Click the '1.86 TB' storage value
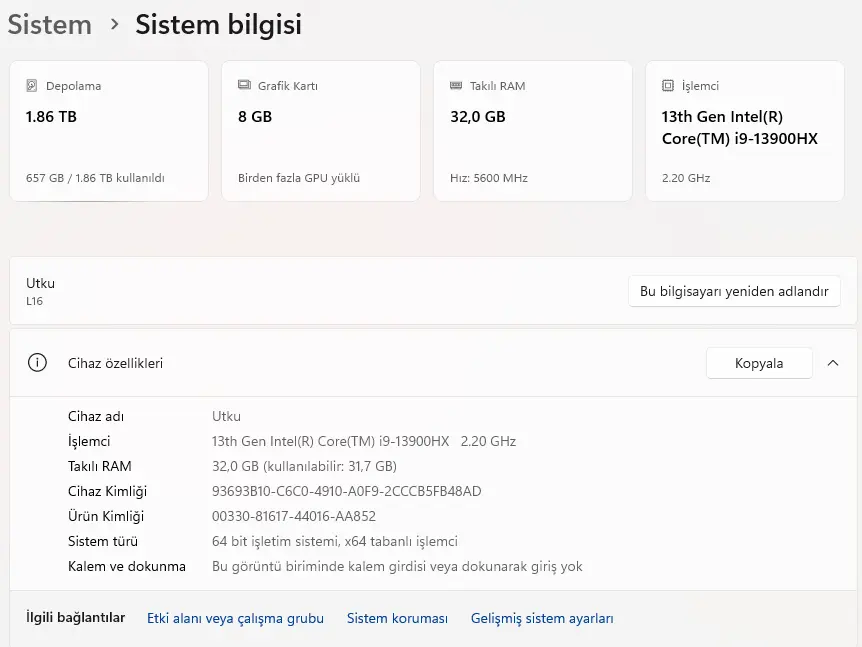This screenshot has height=647, width=862. point(51,117)
